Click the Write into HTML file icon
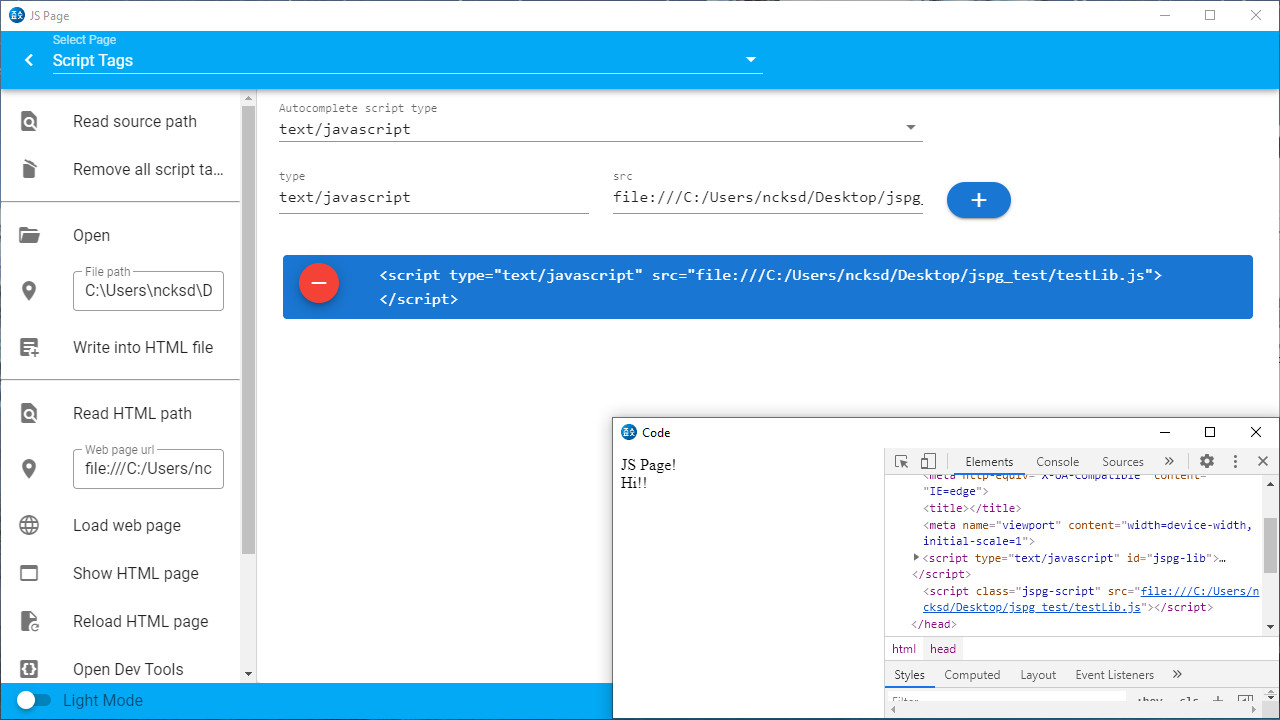Screen dimensions: 1280x720 click(x=29, y=348)
